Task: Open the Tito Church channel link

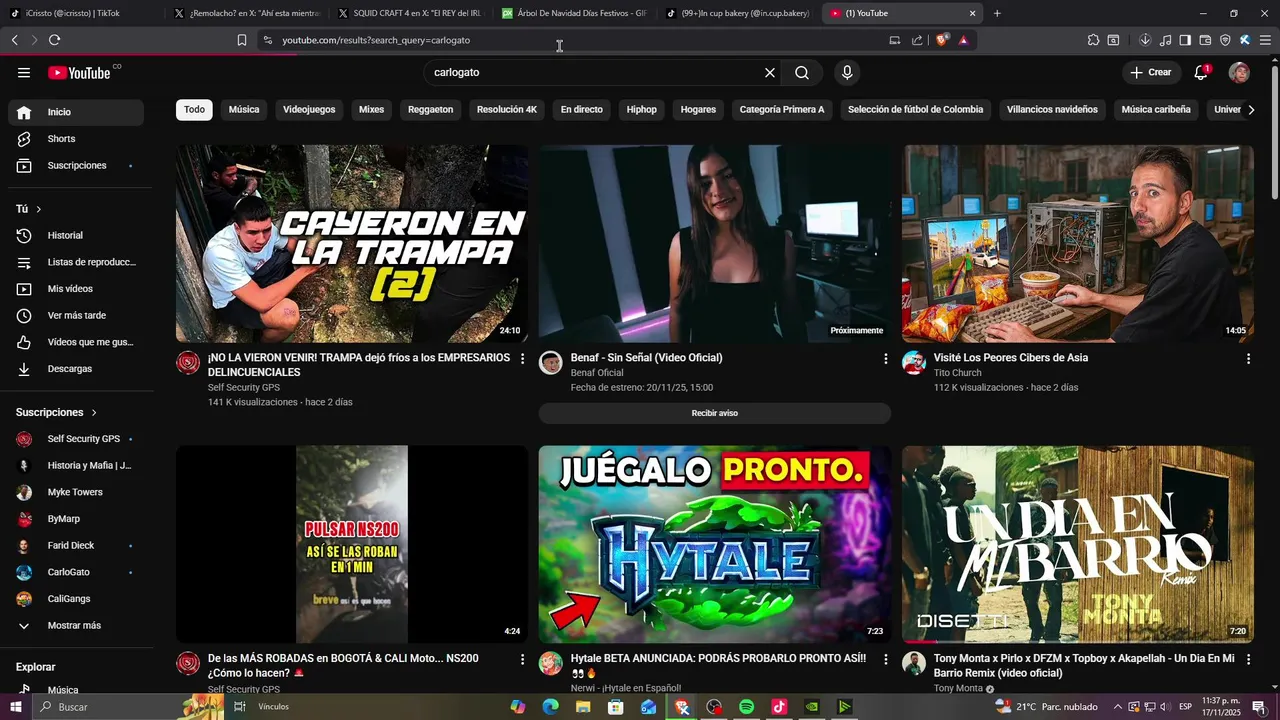Action: 957,373
